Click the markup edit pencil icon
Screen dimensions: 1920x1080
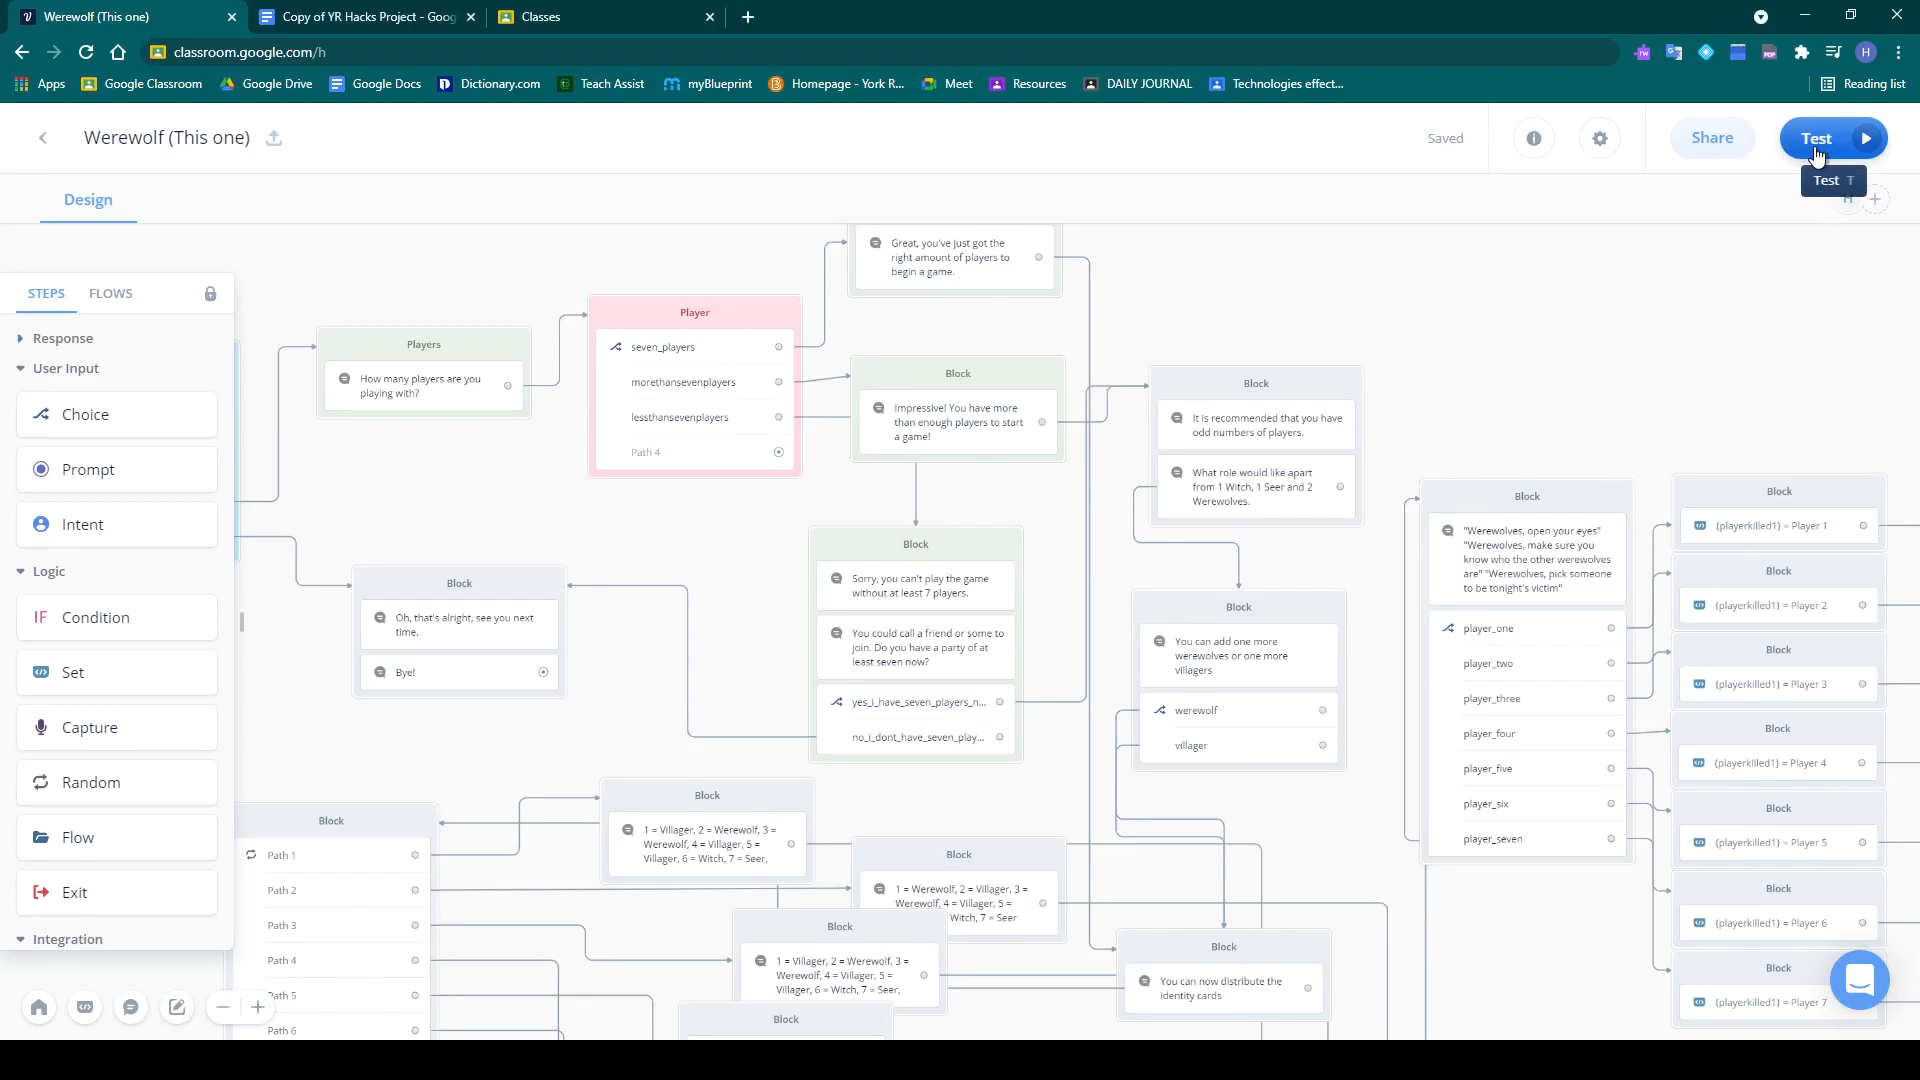coord(177,1007)
